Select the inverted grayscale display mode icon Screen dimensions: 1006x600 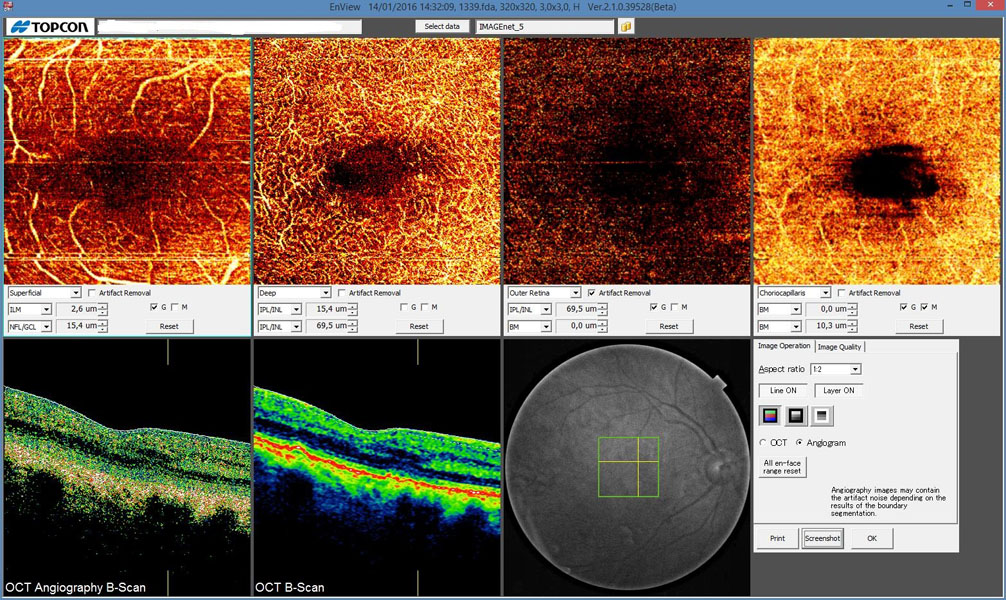point(822,416)
